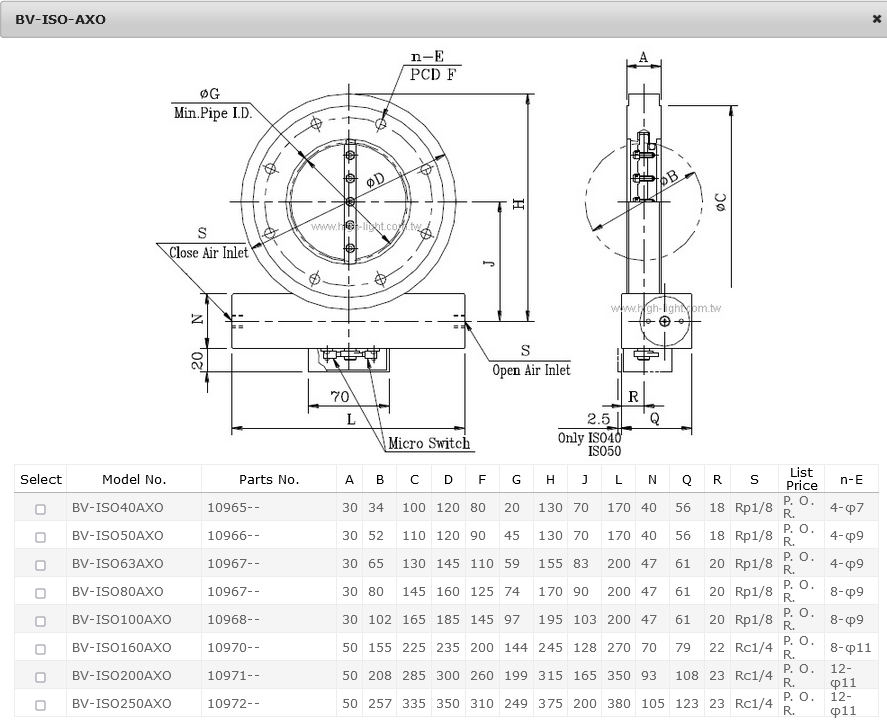Viewport: 887px width, 723px height.
Task: Select the BV-ISO250AXO checkbox
Action: coord(41,705)
